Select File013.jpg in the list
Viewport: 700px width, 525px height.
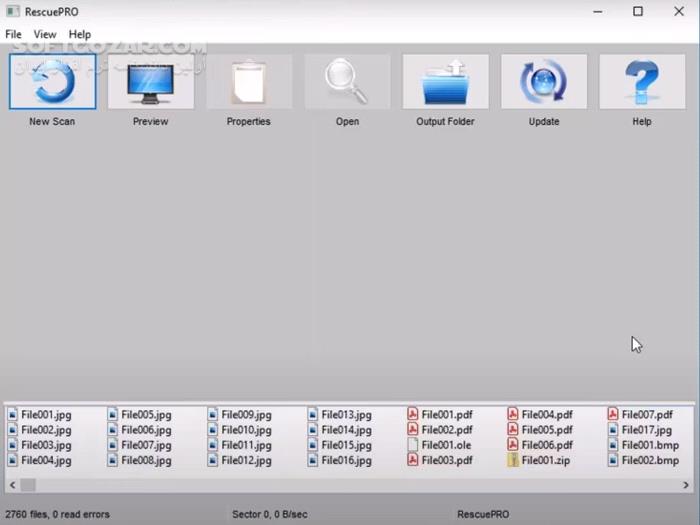point(340,415)
